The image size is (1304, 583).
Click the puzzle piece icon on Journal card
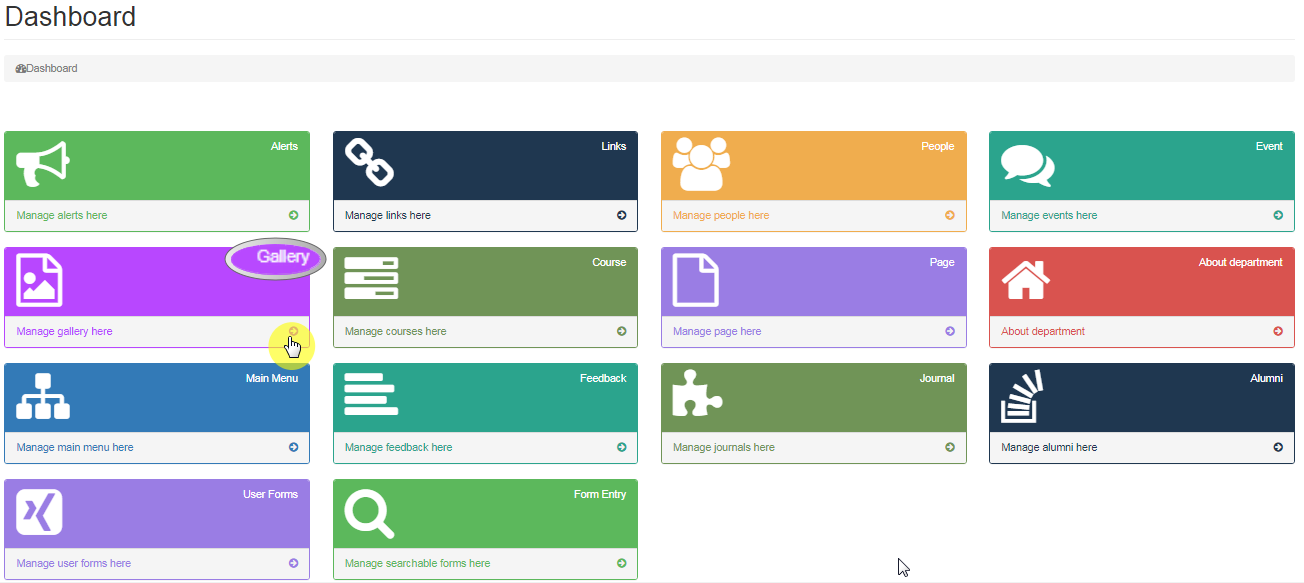[697, 393]
